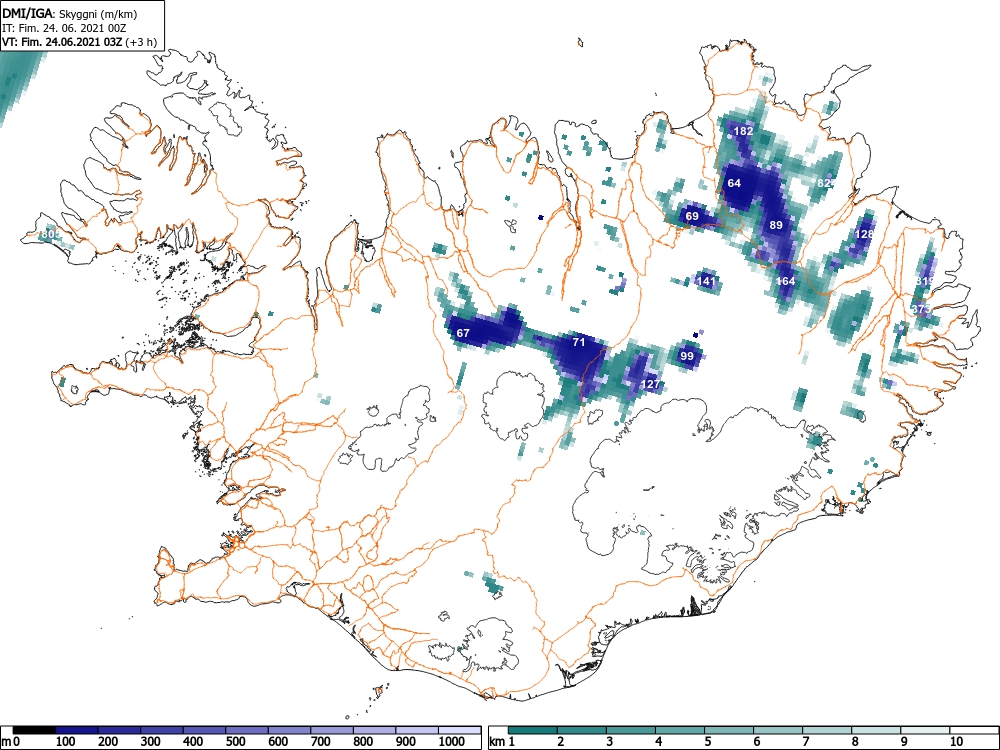Click the 9 label on the km legend
Screen dimensions: 1000x750
904,742
